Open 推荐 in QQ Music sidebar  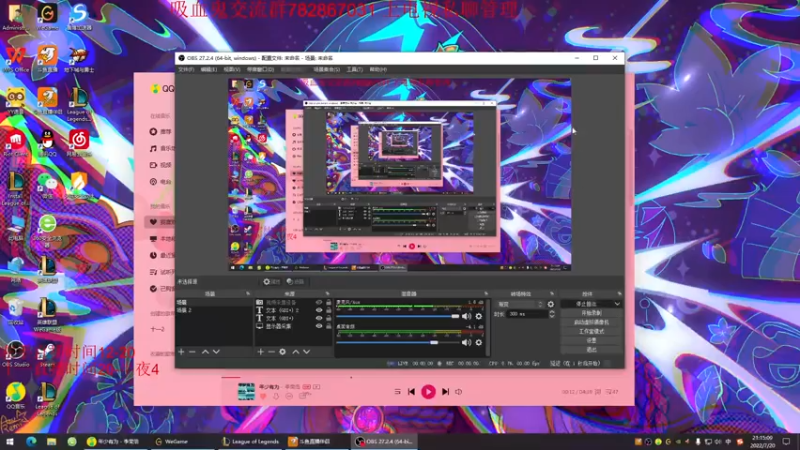click(160, 131)
